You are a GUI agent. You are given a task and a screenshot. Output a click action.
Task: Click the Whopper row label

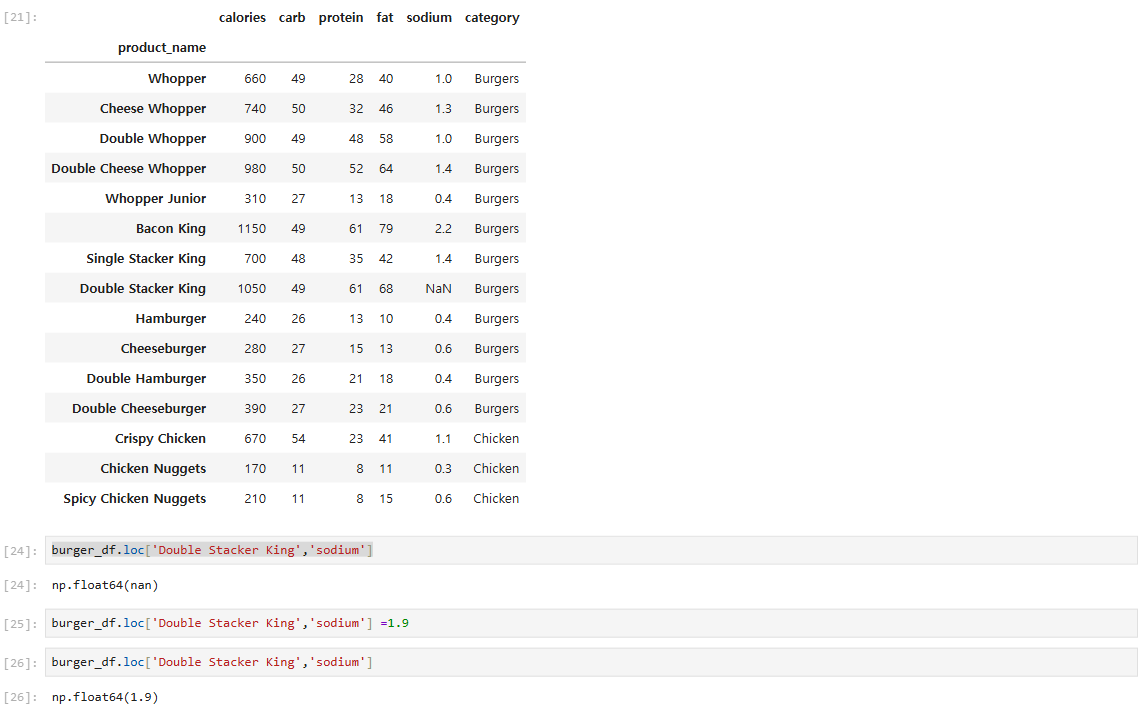click(x=177, y=78)
